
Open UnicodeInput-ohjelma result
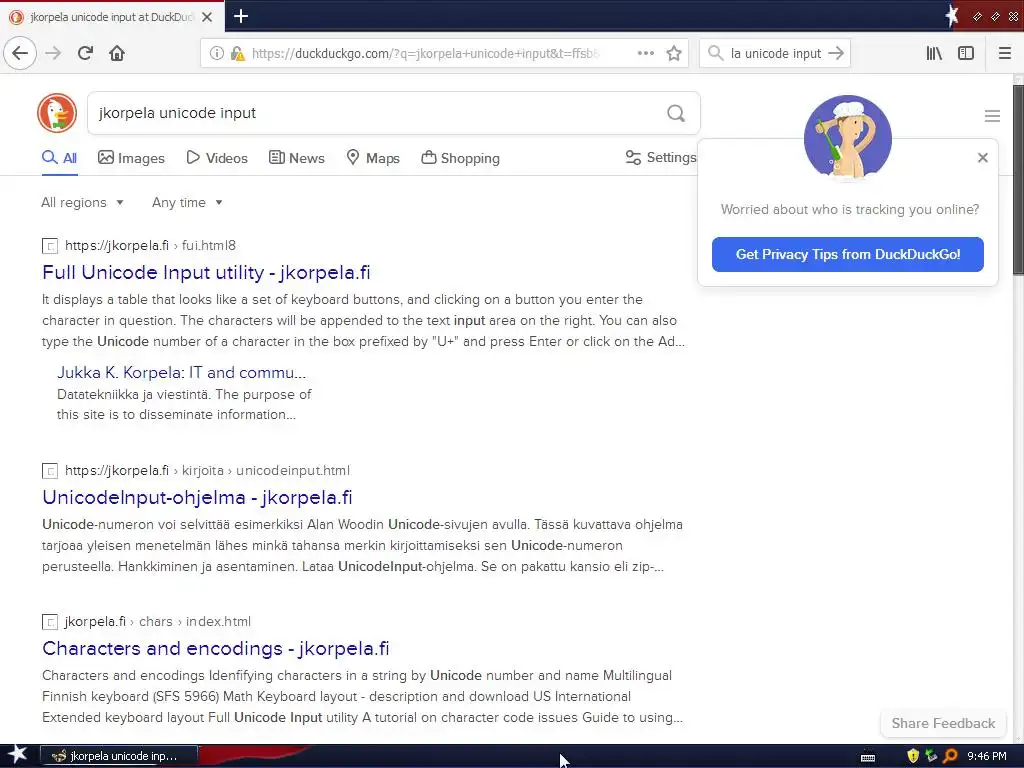tap(197, 498)
